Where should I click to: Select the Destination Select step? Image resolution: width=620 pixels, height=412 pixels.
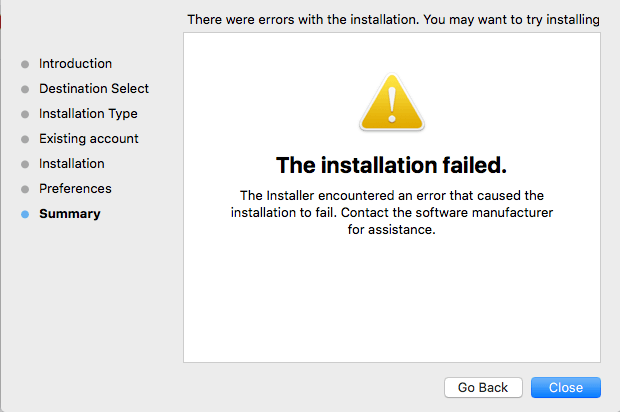[94, 89]
